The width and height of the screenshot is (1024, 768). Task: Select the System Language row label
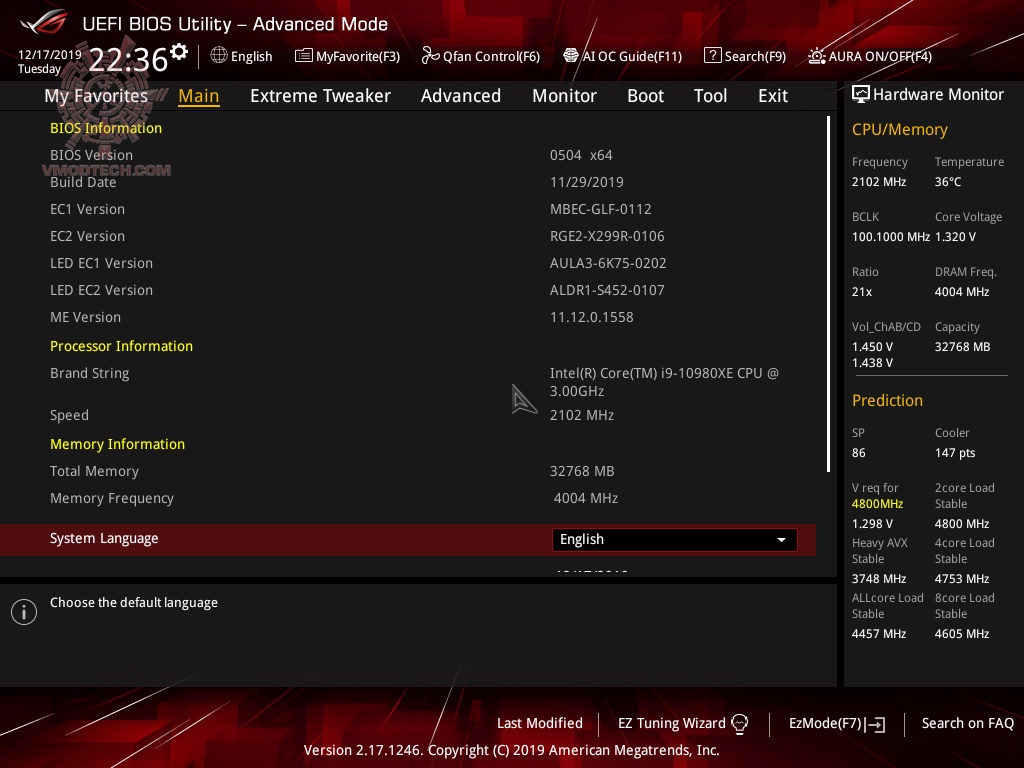pos(104,539)
